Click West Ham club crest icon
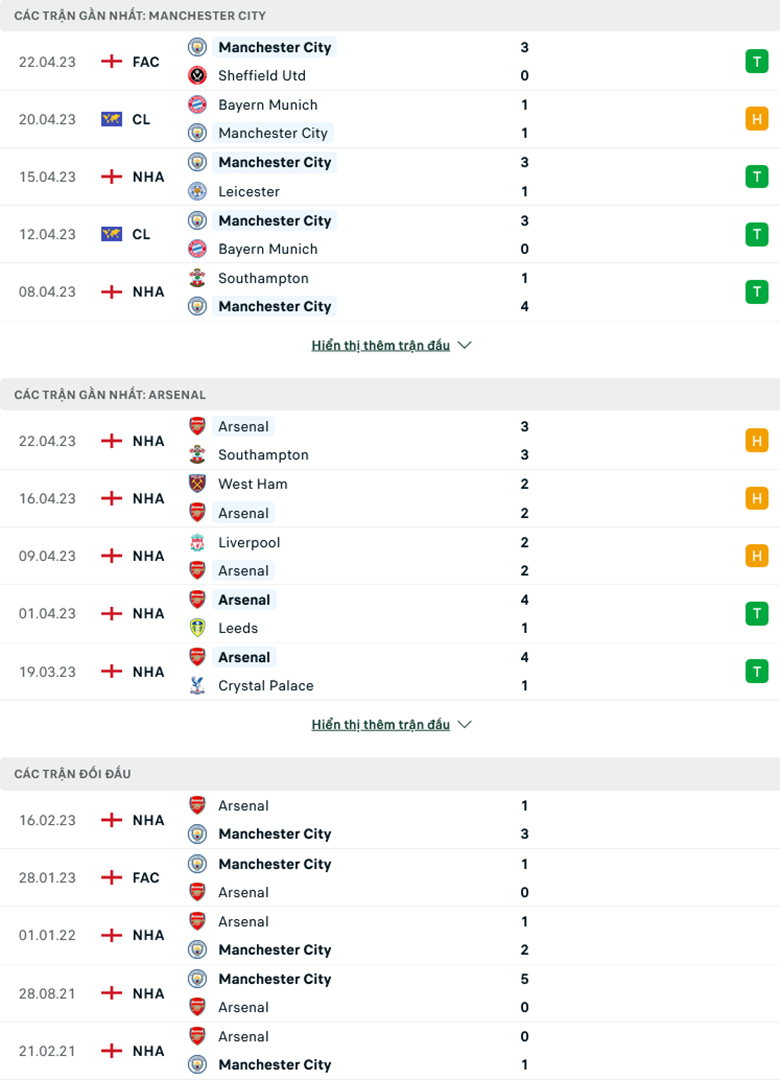Image resolution: width=780 pixels, height=1080 pixels. (x=197, y=484)
